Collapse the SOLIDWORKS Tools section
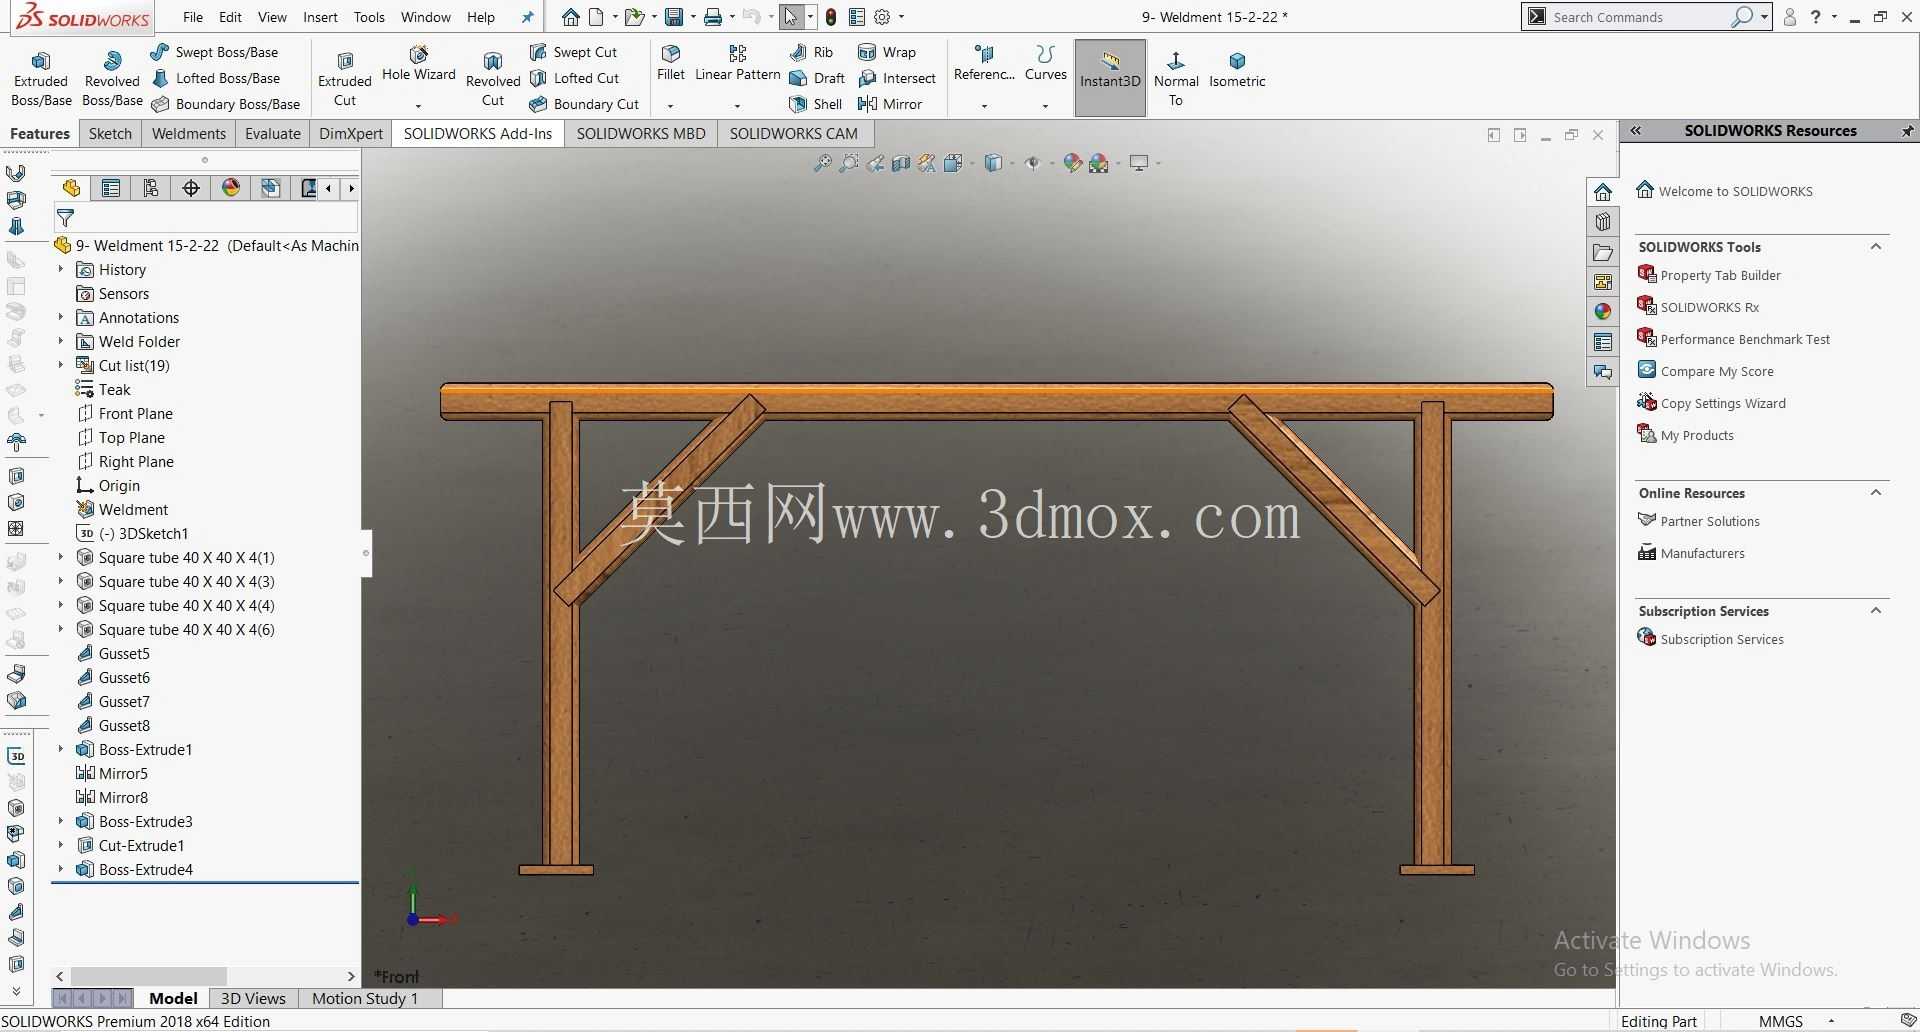 tap(1876, 247)
